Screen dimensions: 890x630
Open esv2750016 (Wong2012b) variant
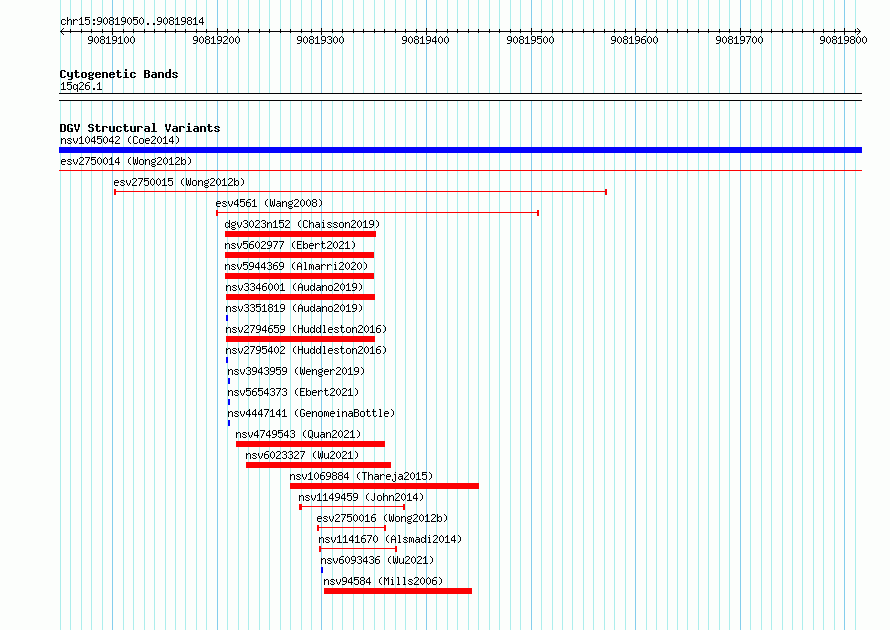pos(383,518)
